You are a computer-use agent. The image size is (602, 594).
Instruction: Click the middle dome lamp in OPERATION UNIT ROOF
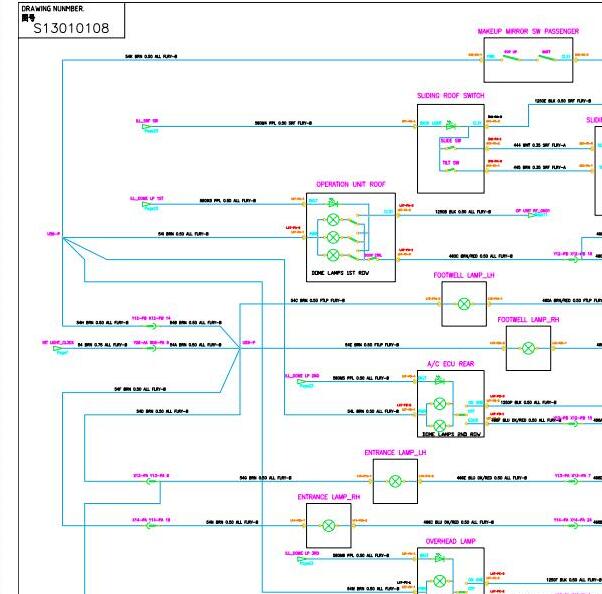[x=333, y=237]
